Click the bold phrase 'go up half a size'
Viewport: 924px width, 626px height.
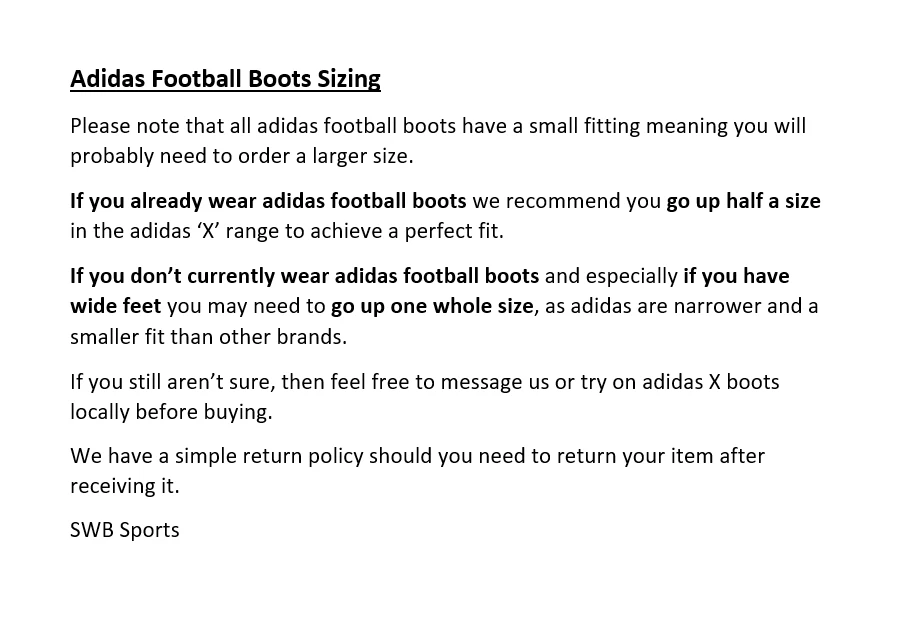[743, 201]
